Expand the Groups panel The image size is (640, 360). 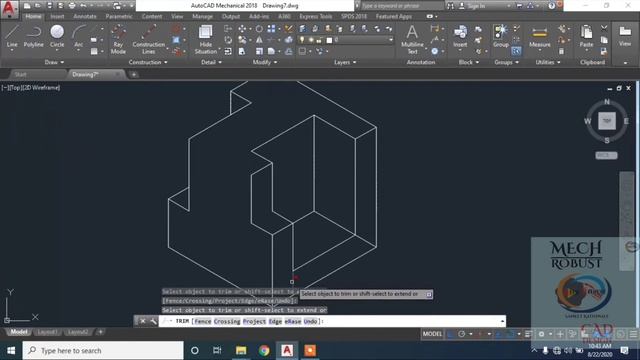pos(507,62)
